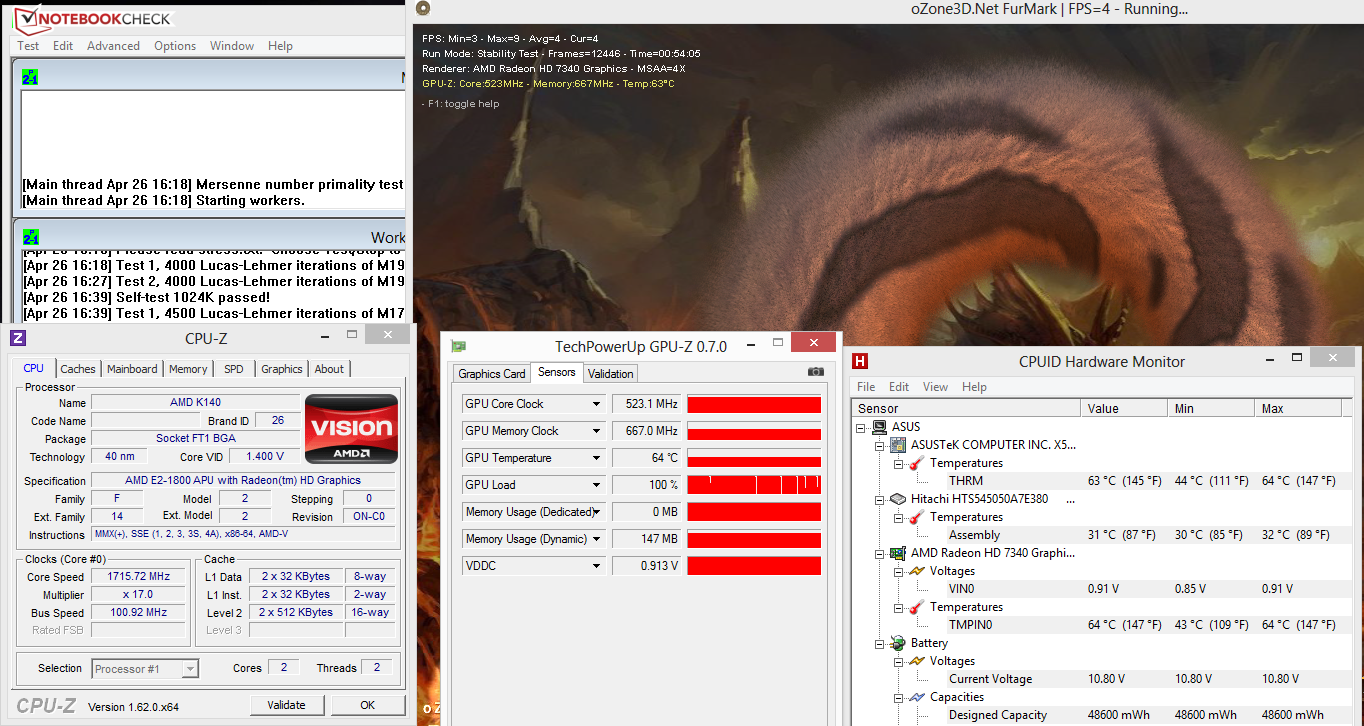Open the View menu in HWMonitor
The image size is (1364, 726).
click(935, 387)
